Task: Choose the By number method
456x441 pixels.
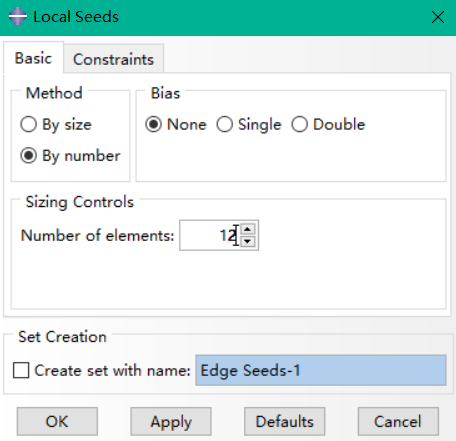Action: click(28, 156)
